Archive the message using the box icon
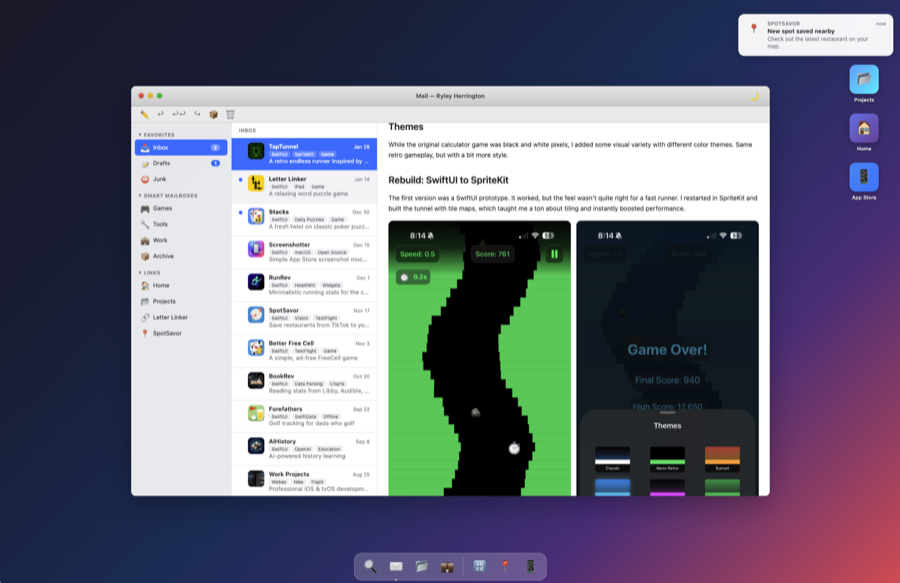This screenshot has height=583, width=900. (x=213, y=114)
